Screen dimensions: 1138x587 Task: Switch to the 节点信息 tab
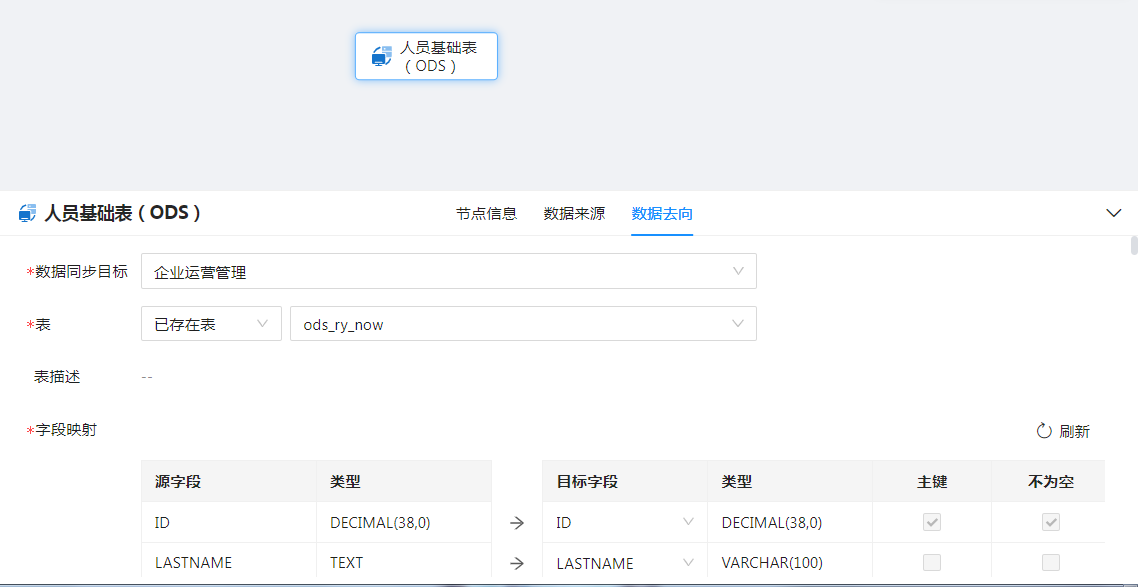click(486, 214)
